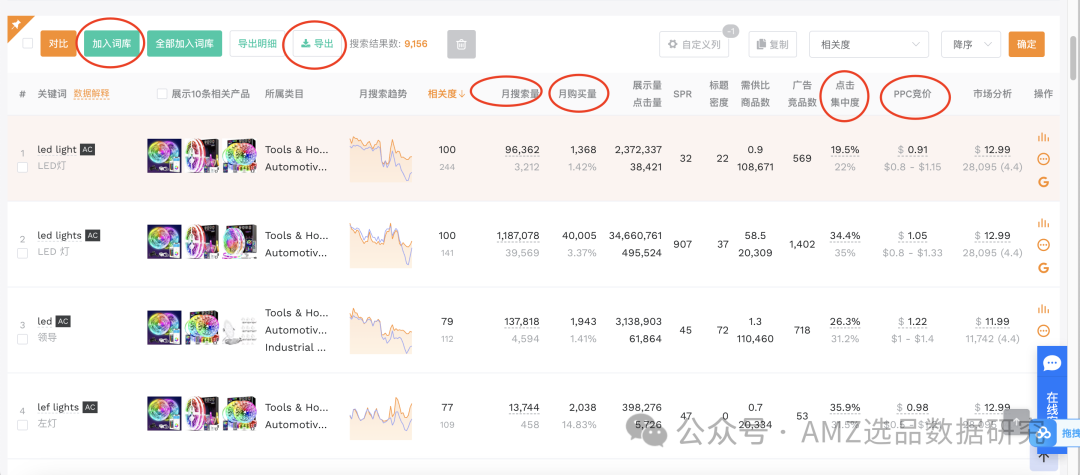Click the 点击集中度 column header

click(844, 94)
